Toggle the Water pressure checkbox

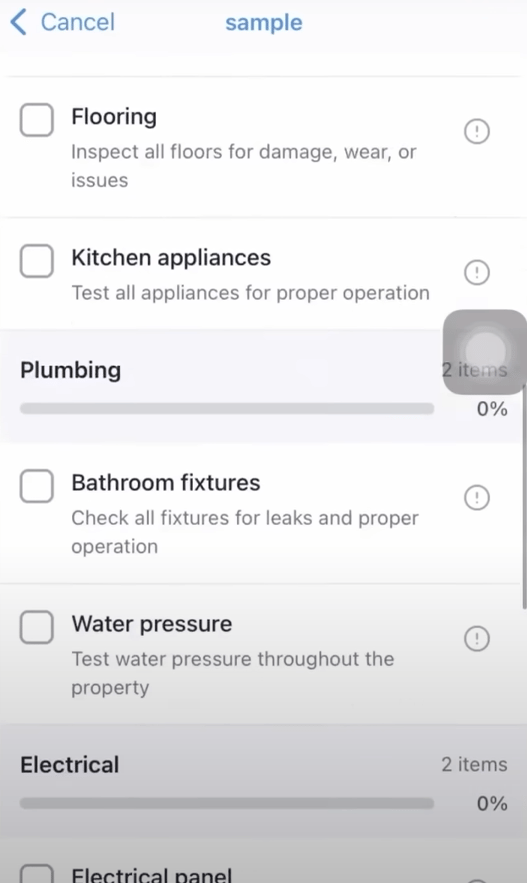(x=37, y=627)
